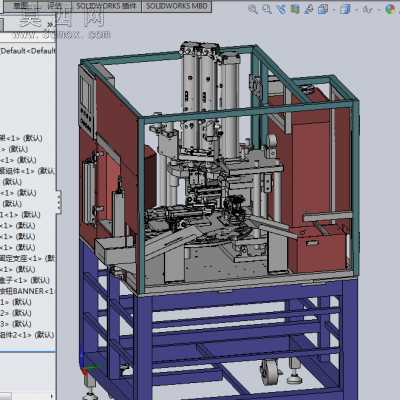Screen dimensions: 400x400
Task: Switch to the 评估 tab
Action: tap(54, 6)
